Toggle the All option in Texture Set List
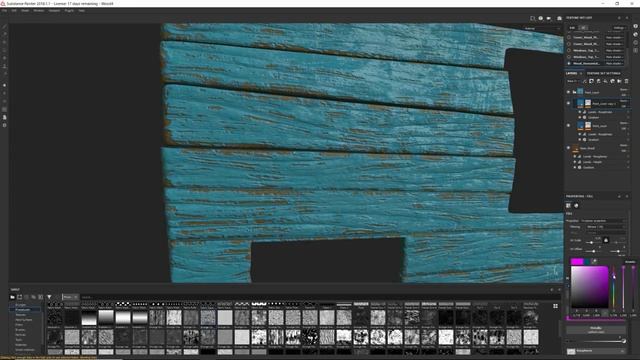 pos(583,28)
